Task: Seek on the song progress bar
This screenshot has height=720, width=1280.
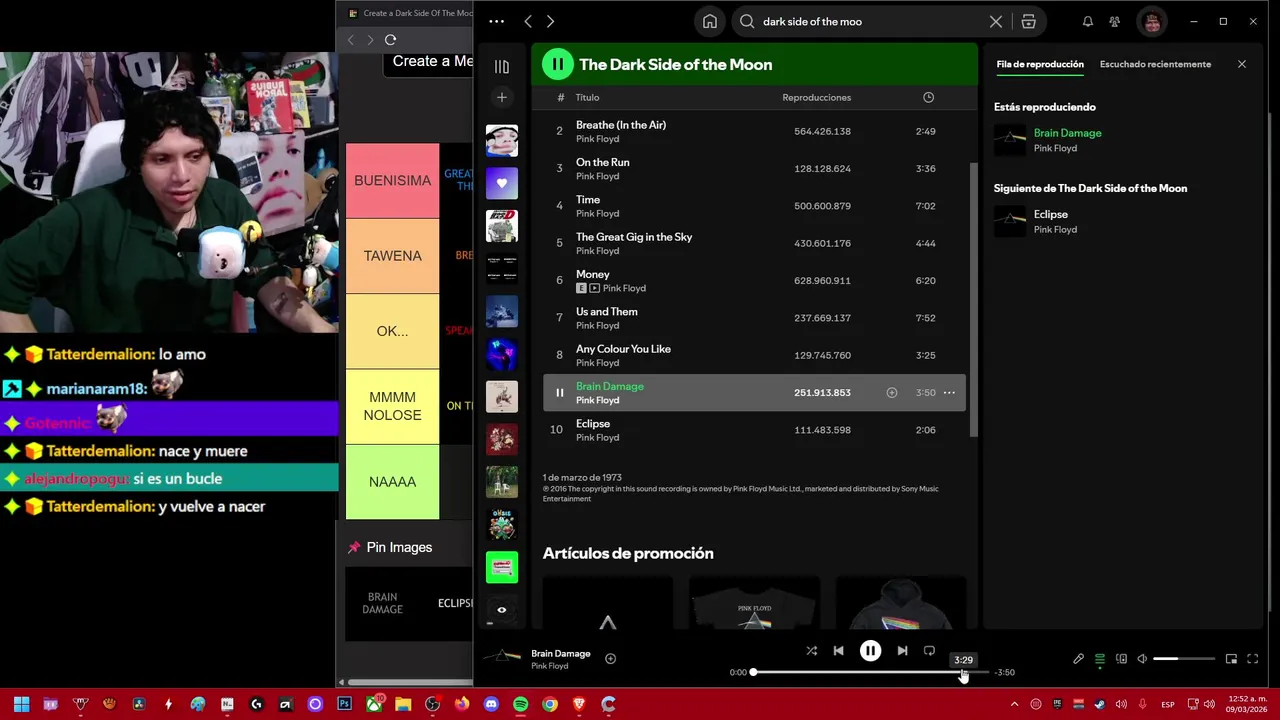Action: pos(870,672)
